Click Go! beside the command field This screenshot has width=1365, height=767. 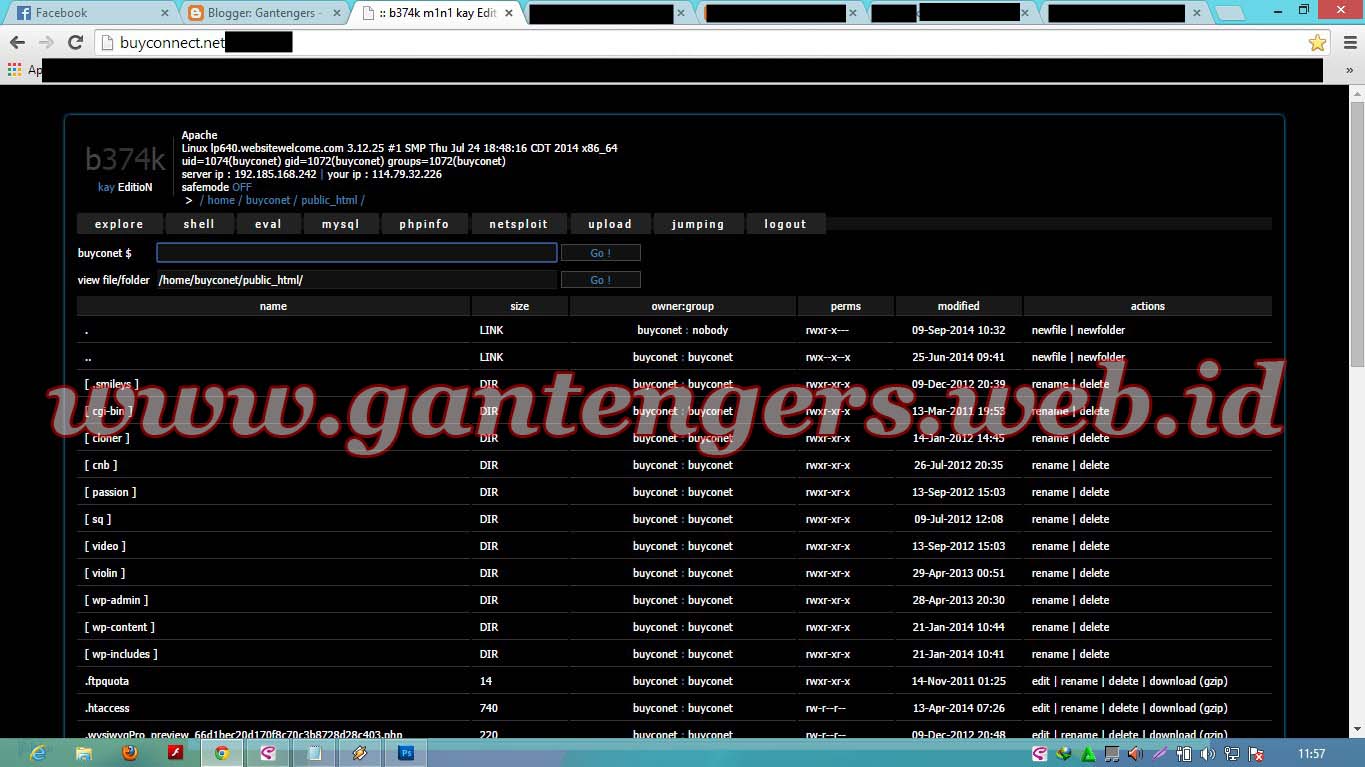tap(600, 252)
